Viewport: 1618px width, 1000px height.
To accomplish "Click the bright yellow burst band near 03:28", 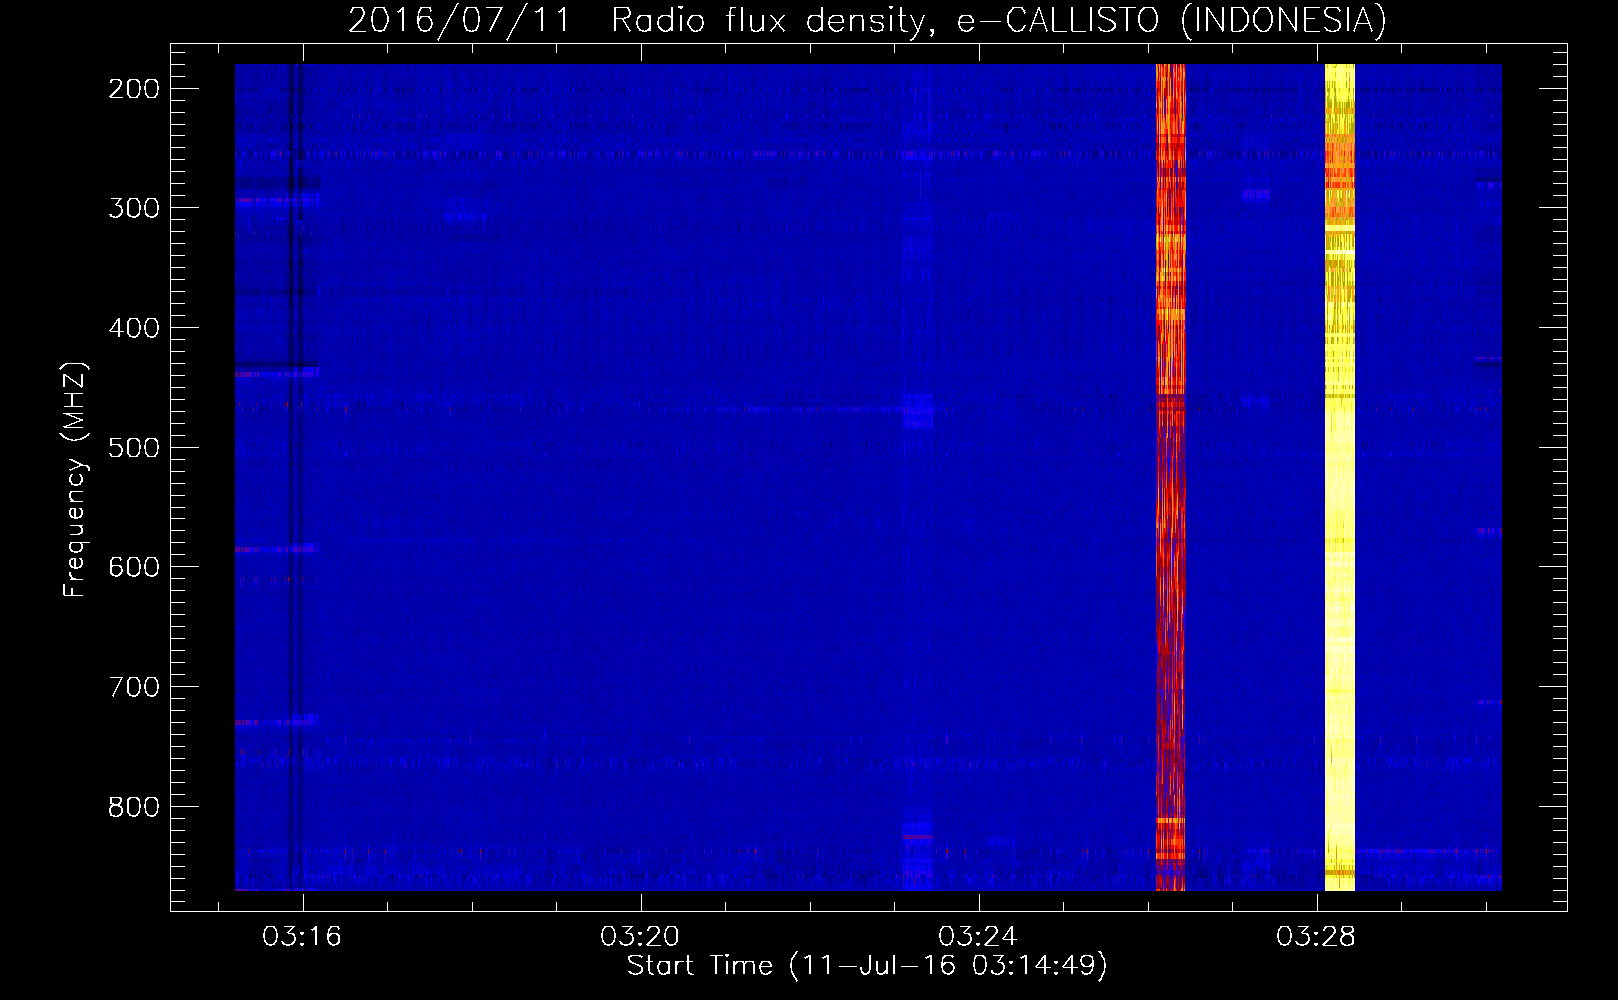I will (x=1340, y=477).
